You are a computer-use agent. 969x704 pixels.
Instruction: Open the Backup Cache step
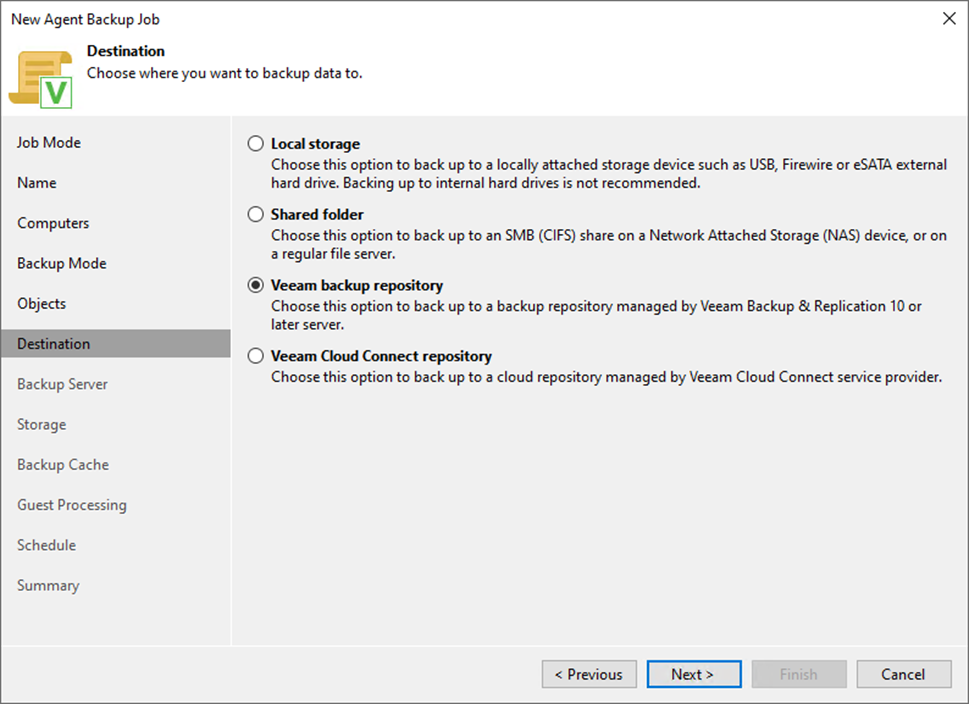[x=63, y=465]
